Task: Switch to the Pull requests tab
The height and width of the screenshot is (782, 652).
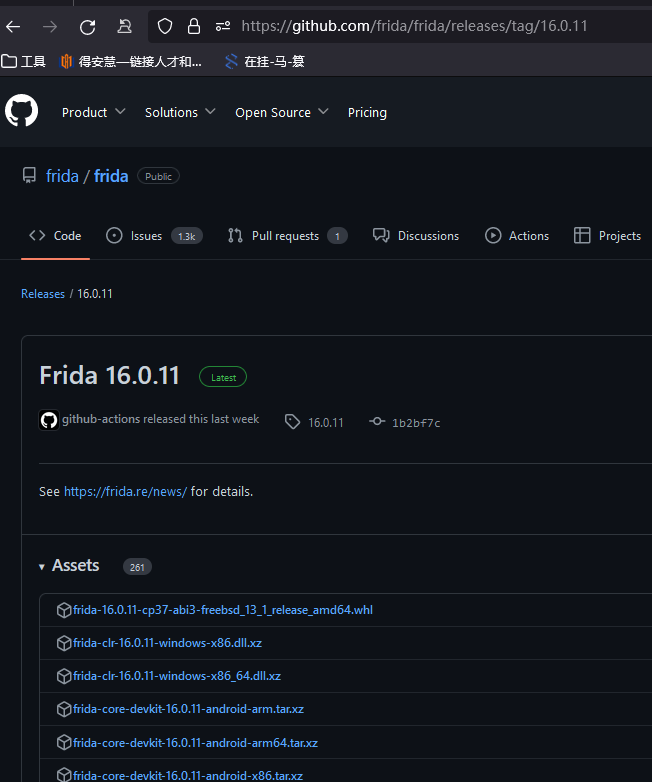Action: click(x=287, y=236)
